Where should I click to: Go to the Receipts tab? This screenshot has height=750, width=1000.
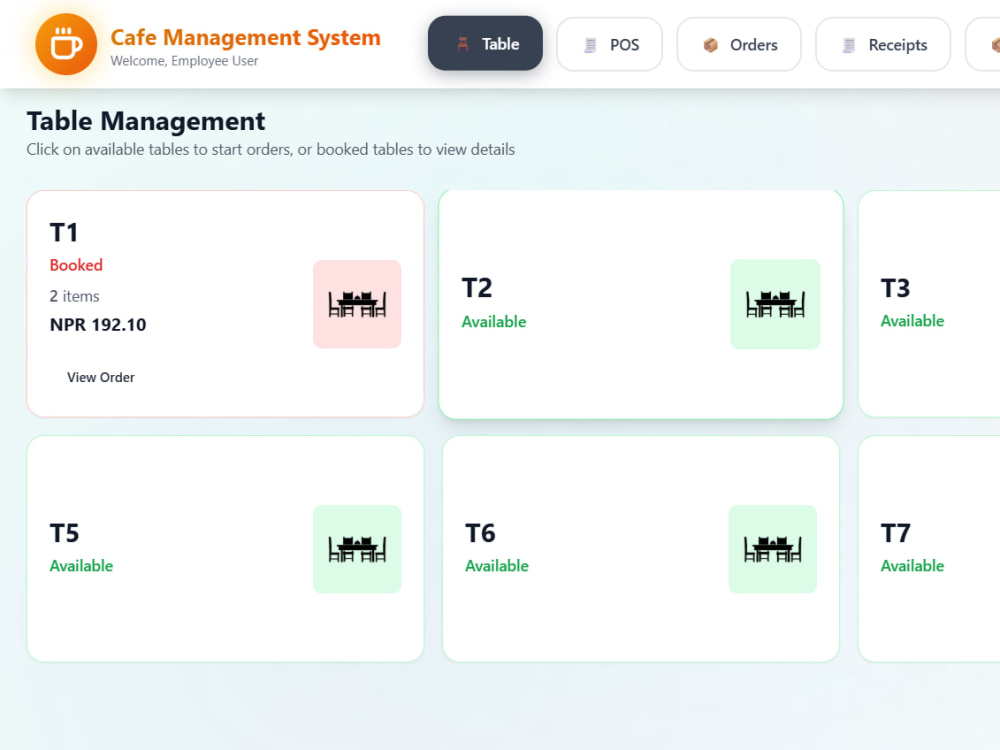pyautogui.click(x=883, y=45)
